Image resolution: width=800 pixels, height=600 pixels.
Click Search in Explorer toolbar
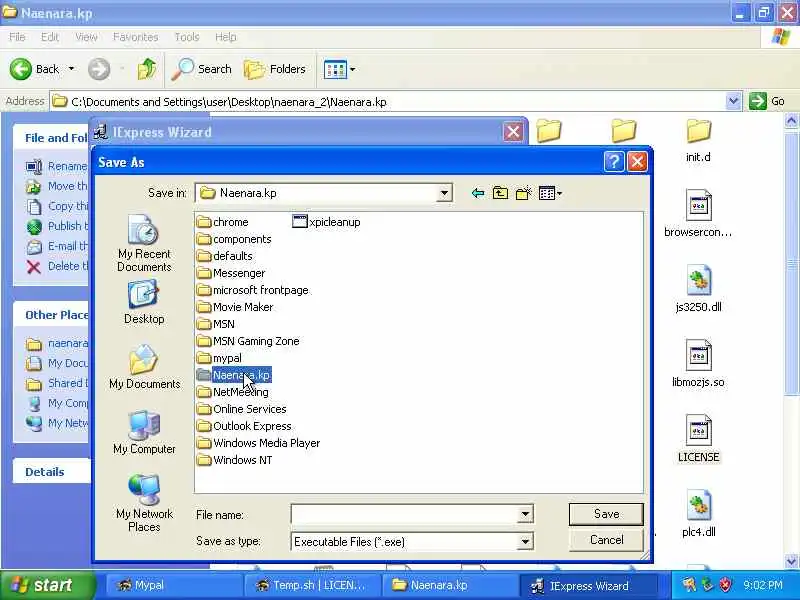point(201,69)
